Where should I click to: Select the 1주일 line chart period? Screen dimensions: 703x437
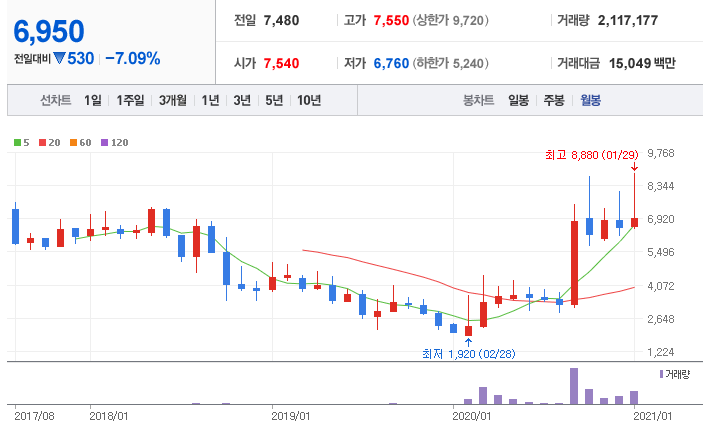(x=130, y=100)
